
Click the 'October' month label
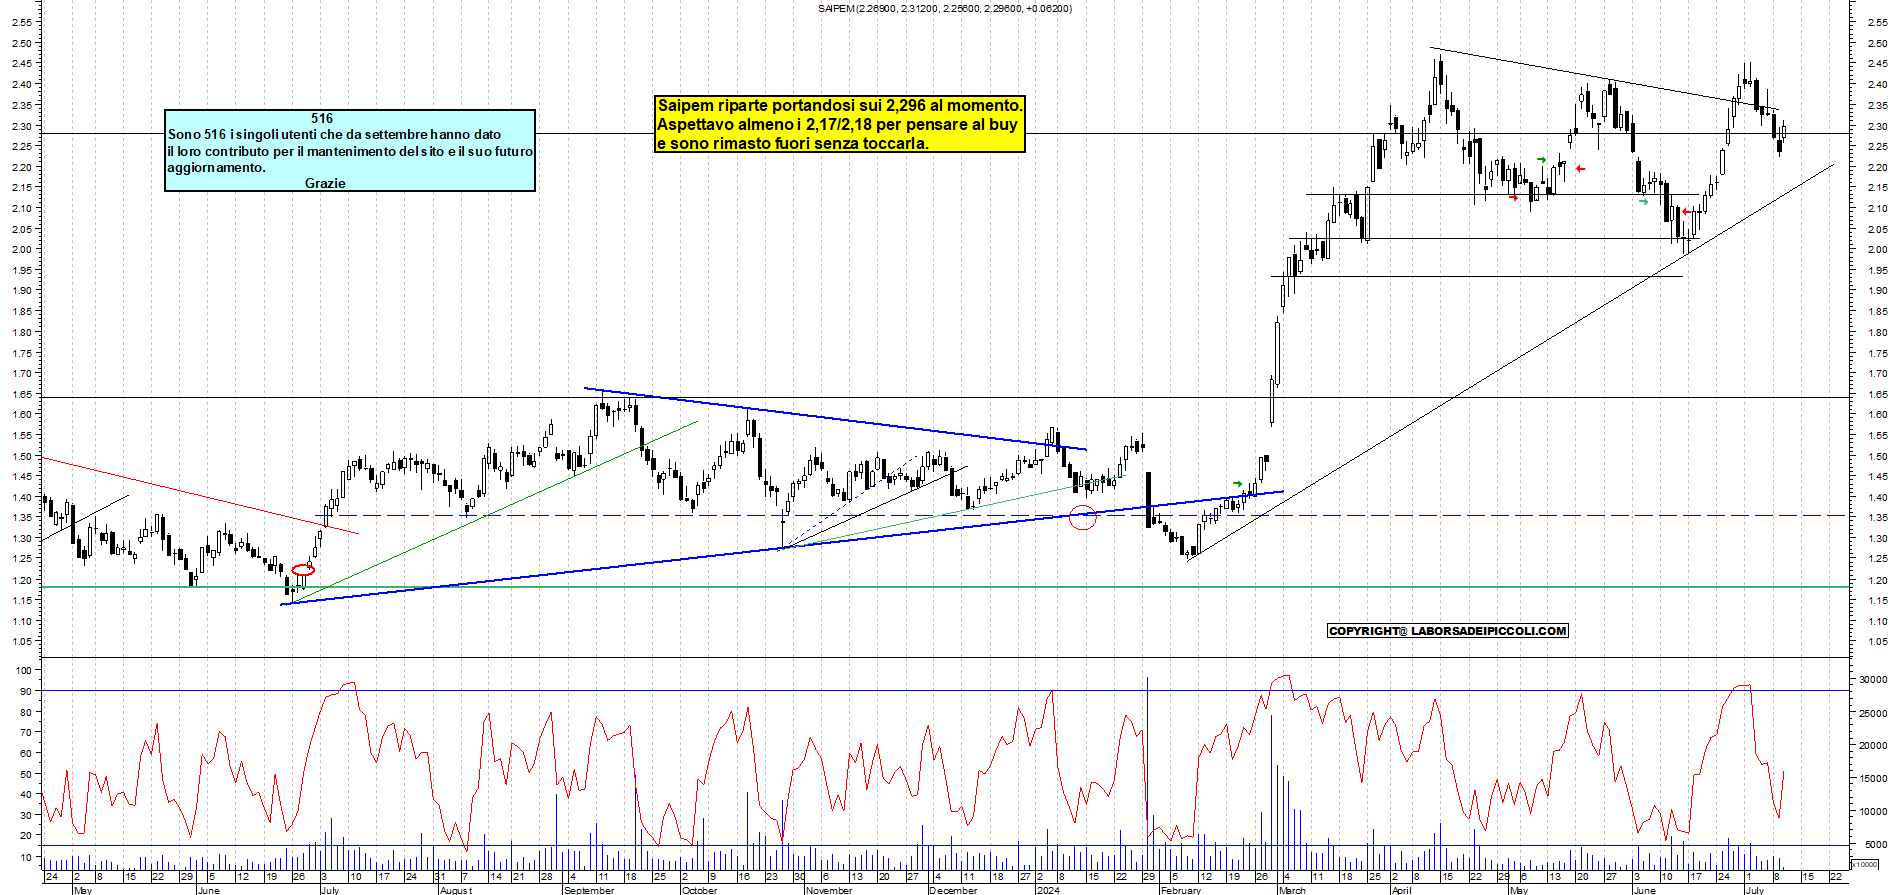pyautogui.click(x=699, y=890)
